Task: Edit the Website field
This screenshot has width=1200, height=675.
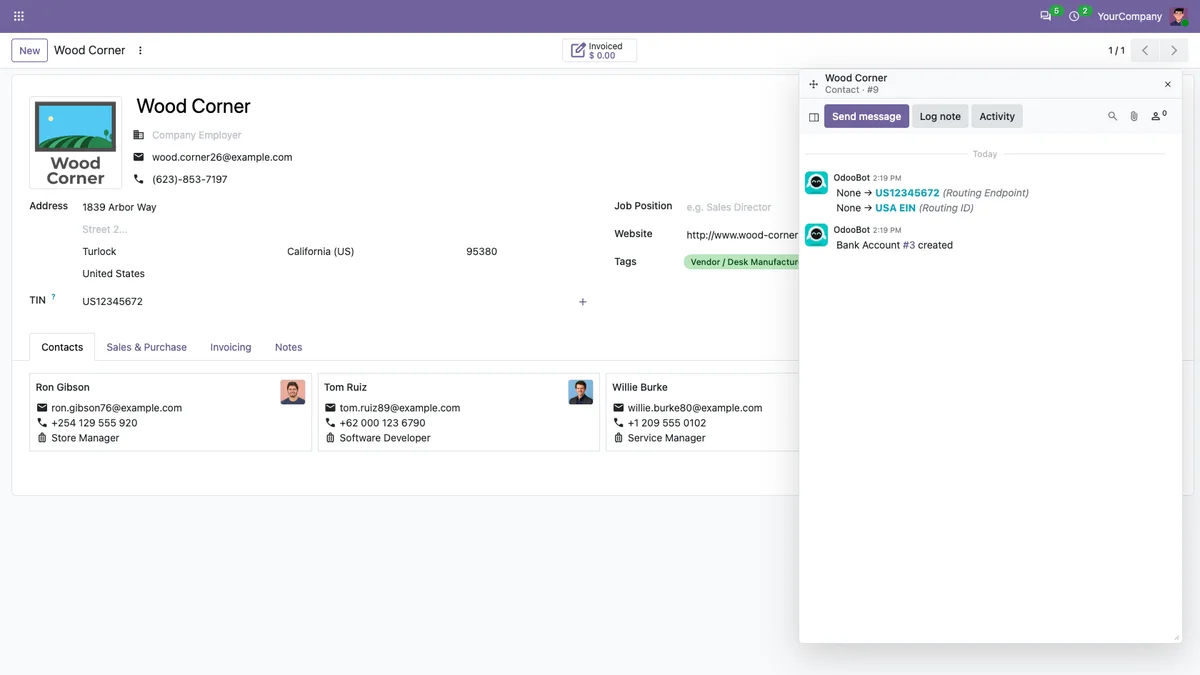Action: 742,235
